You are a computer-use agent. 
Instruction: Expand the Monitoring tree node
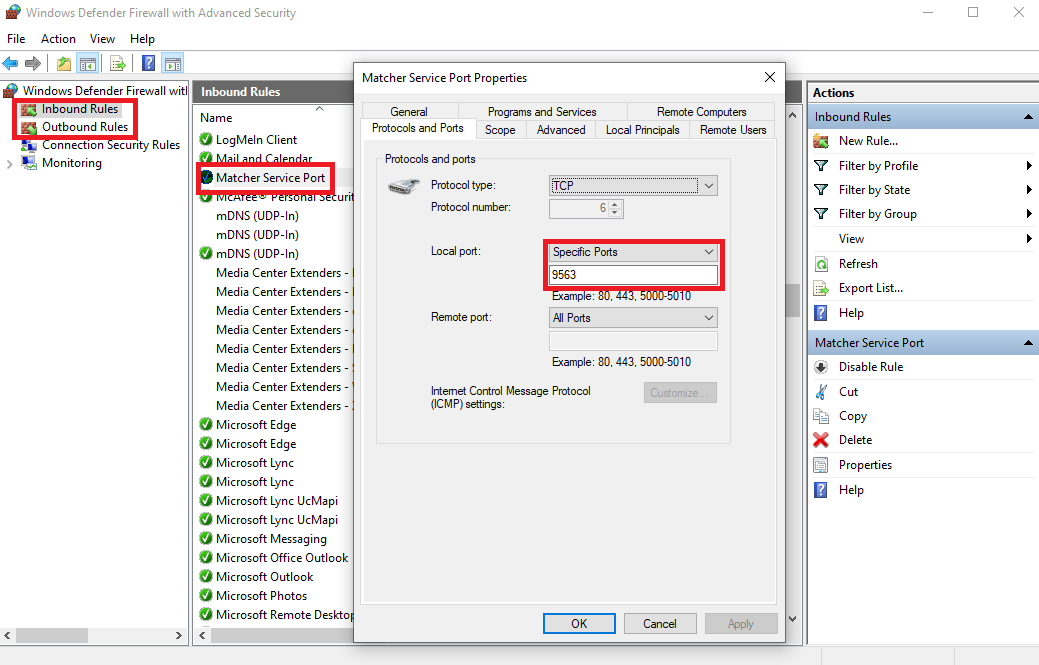coord(10,164)
